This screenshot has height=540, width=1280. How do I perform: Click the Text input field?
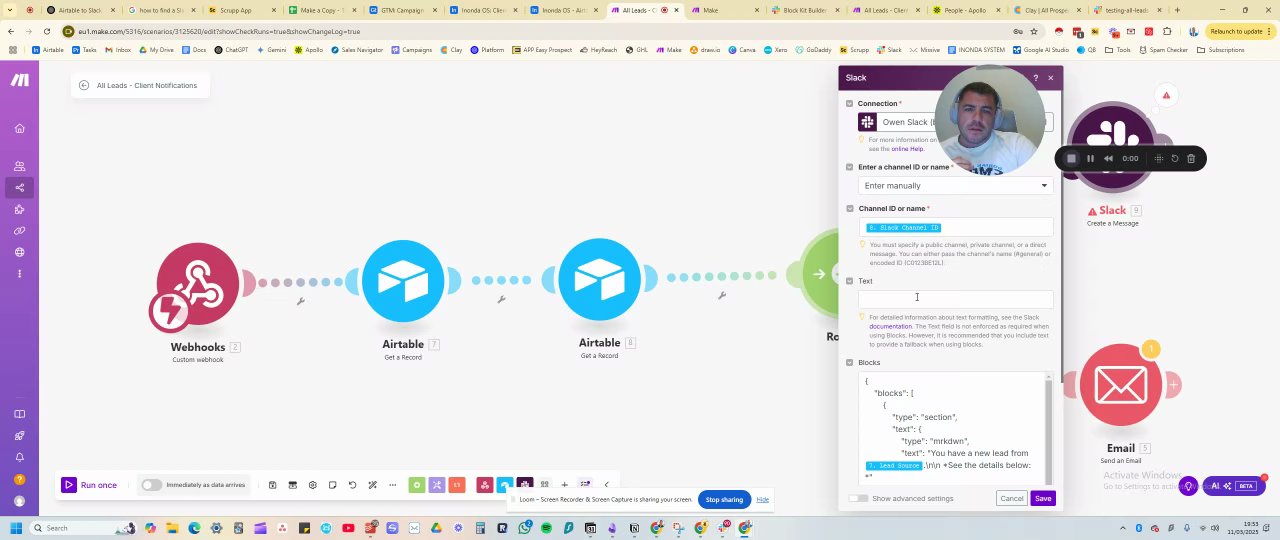point(955,298)
